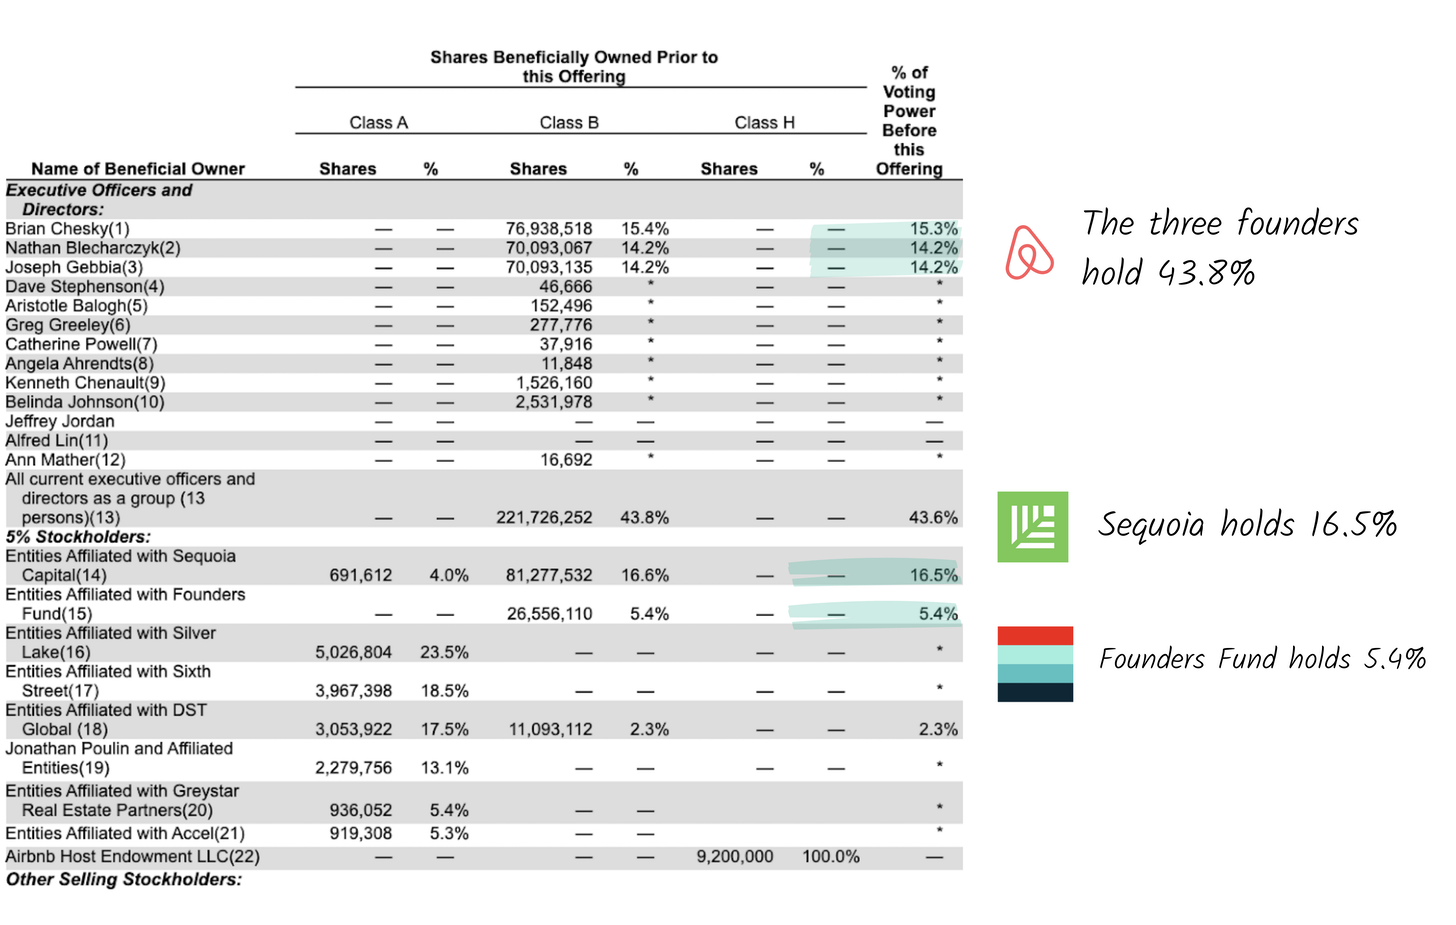Viewport: 1456px width, 925px height.
Task: Select the 'Alfred Lin(11)' row name
Action: [x=56, y=441]
